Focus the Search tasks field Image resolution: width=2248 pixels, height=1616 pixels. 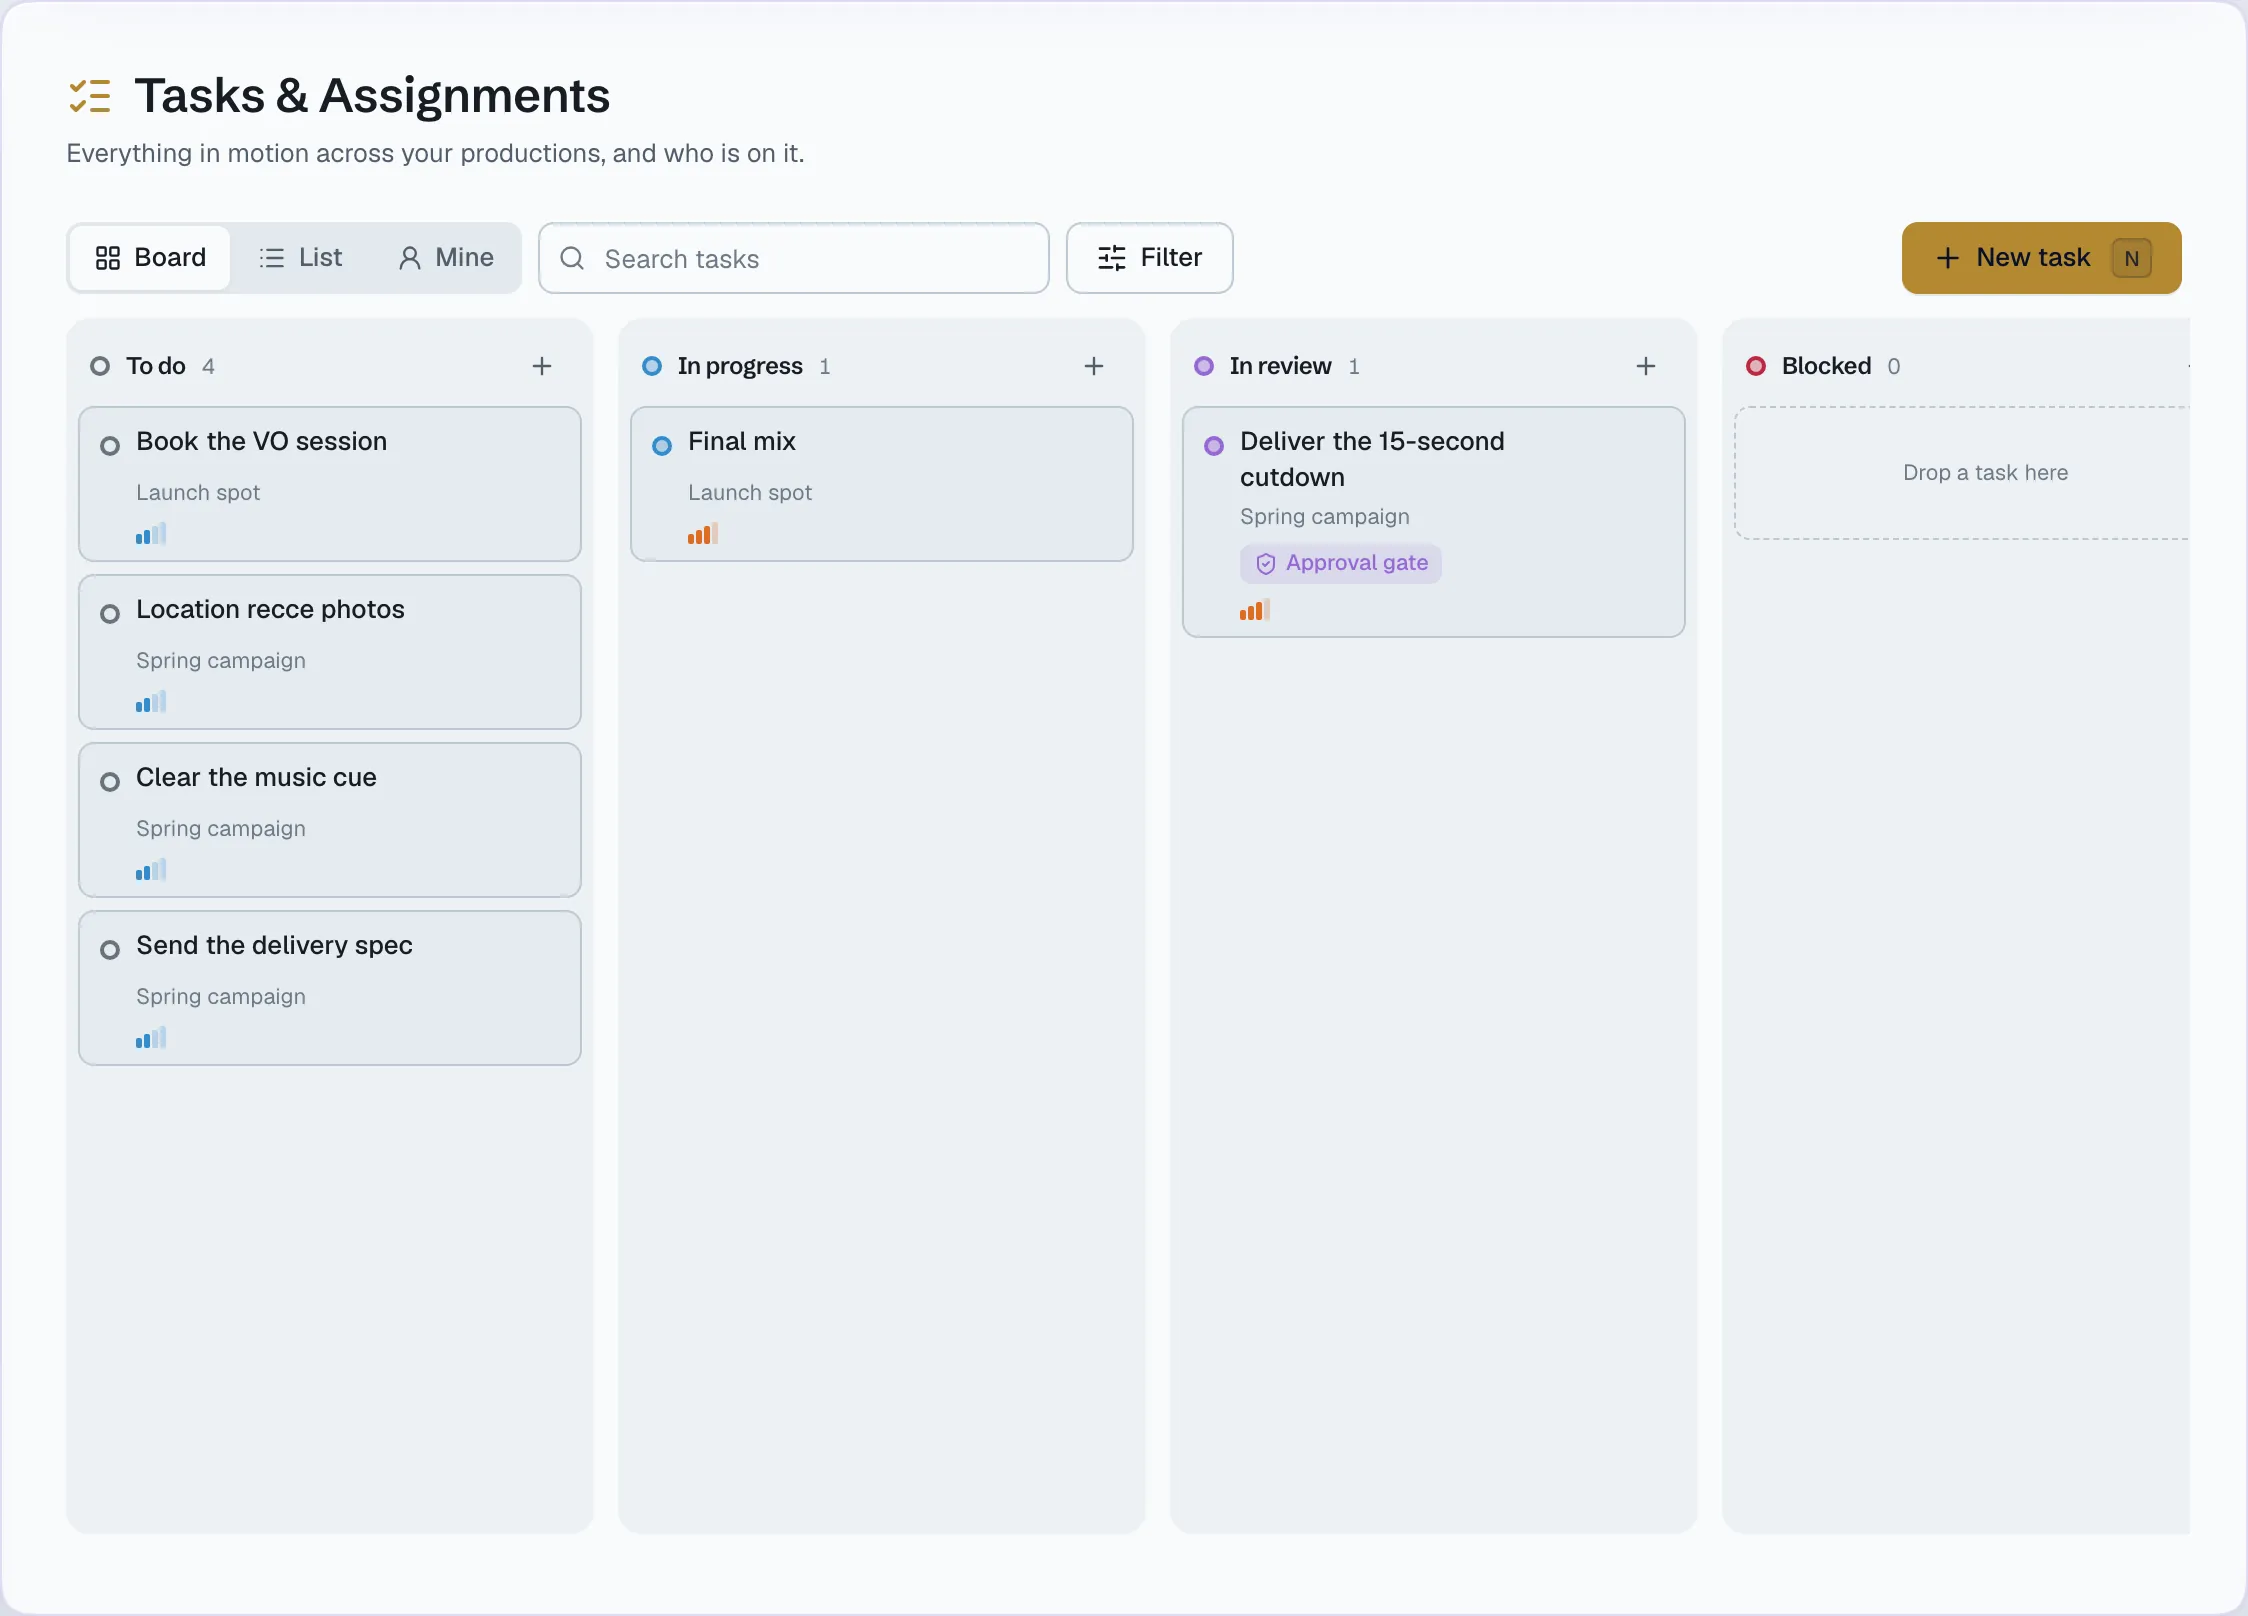point(794,258)
